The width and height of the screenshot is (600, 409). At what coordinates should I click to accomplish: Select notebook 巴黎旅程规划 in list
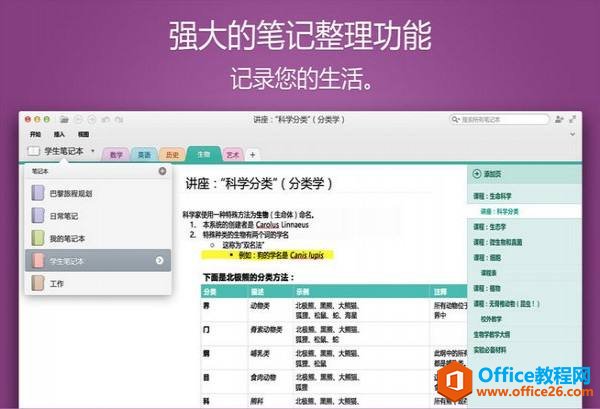click(98, 193)
